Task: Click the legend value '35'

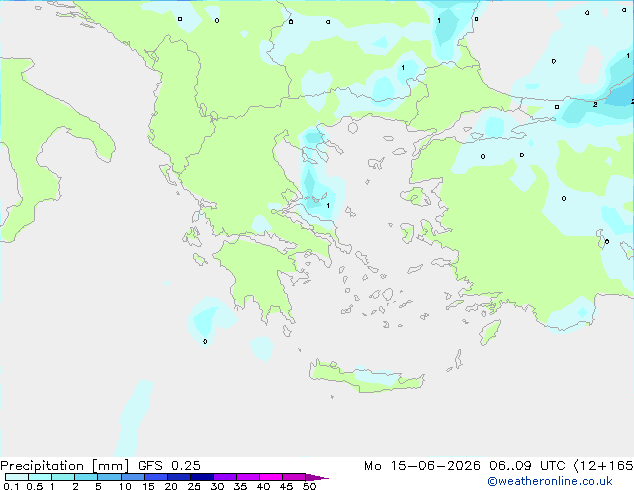Action: tap(240, 486)
